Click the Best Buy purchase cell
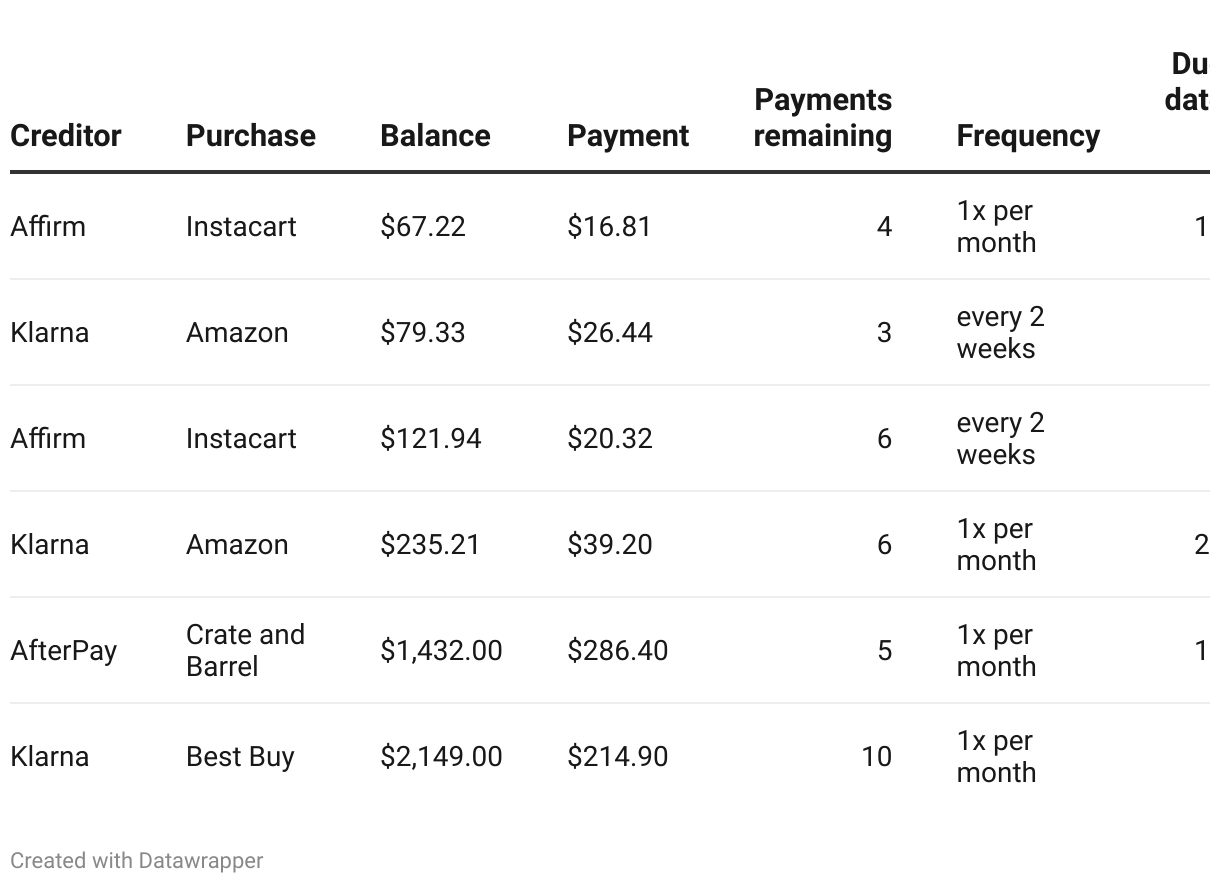 click(240, 757)
